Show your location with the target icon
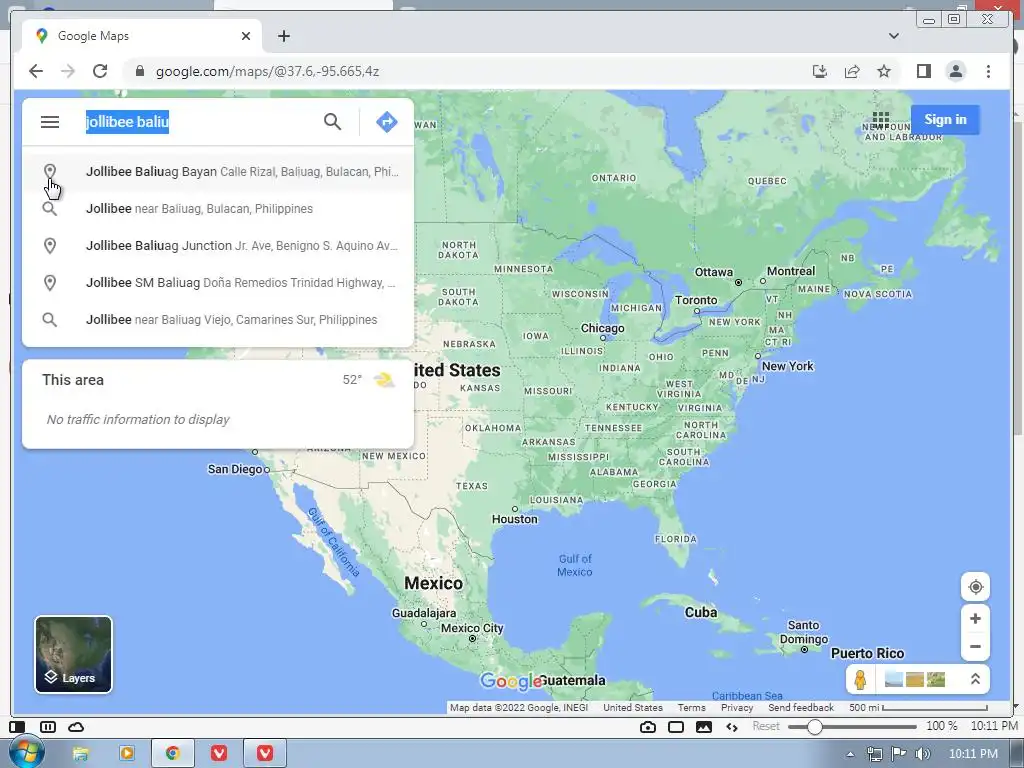The width and height of the screenshot is (1024, 768). coord(975,587)
